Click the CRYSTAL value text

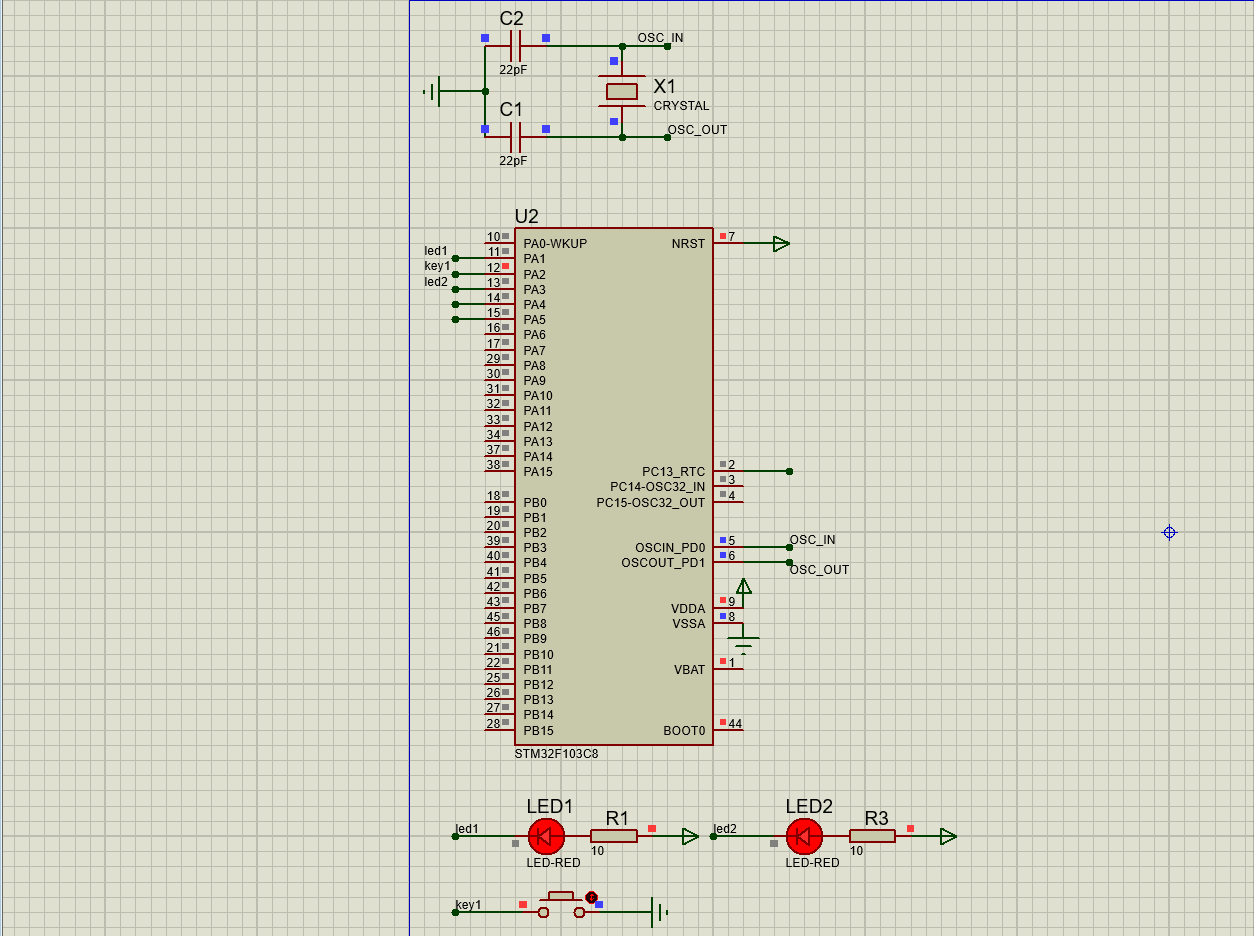tap(681, 106)
